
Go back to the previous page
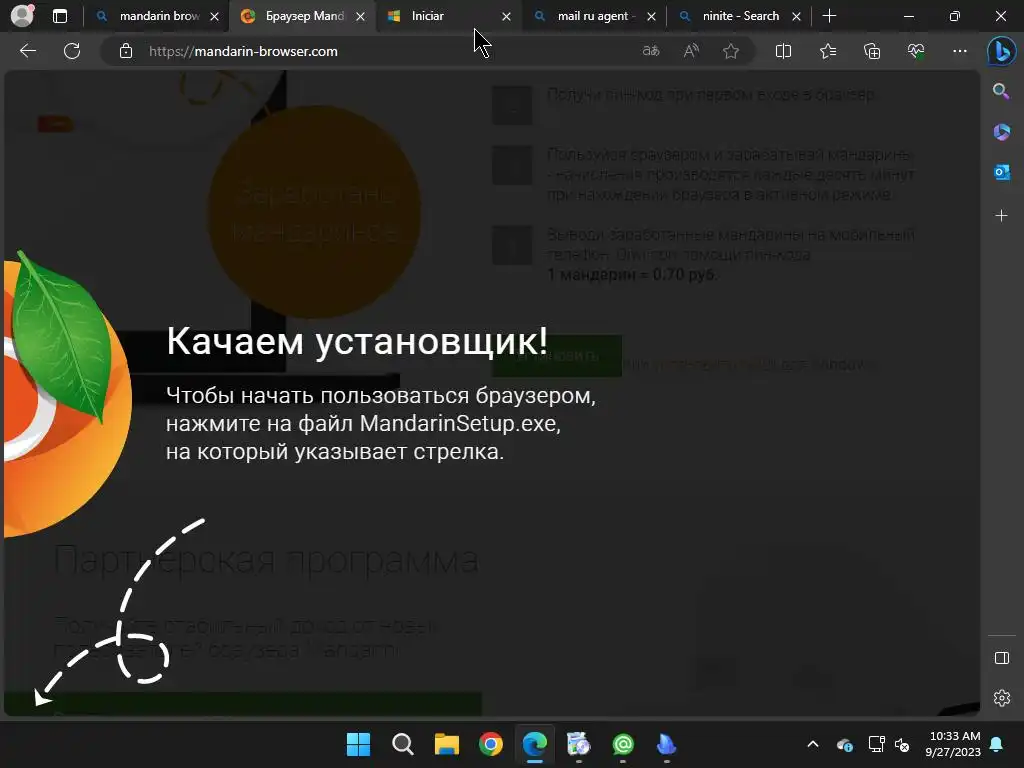(x=27, y=51)
